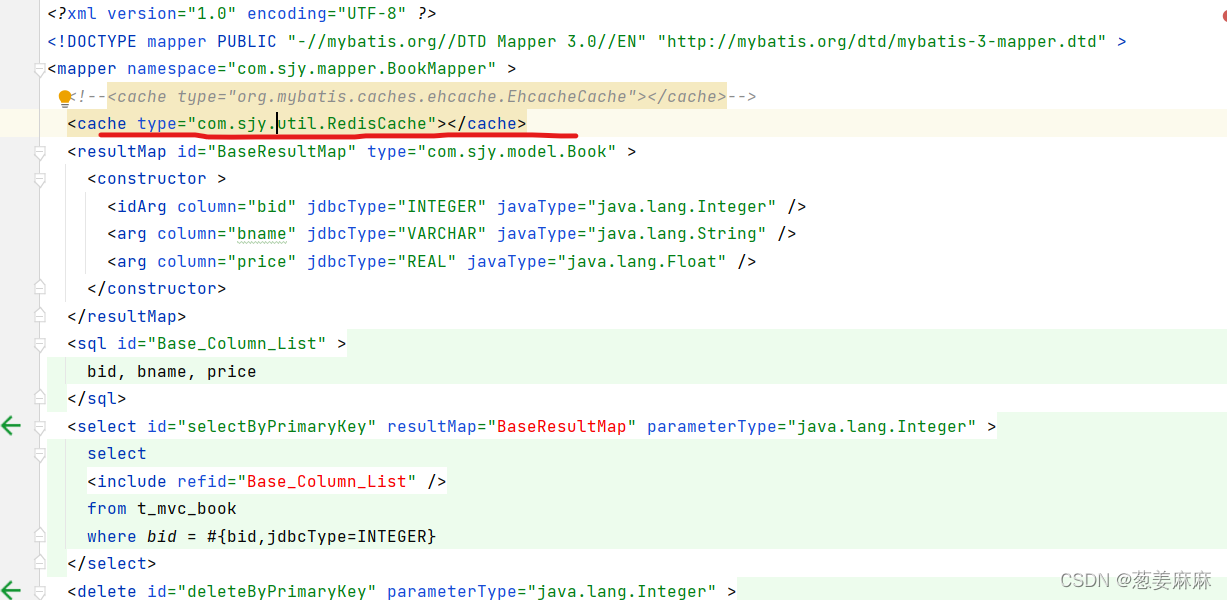Click the "java.lang.Float" javaType value
The image size is (1227, 600).
click(x=642, y=262)
